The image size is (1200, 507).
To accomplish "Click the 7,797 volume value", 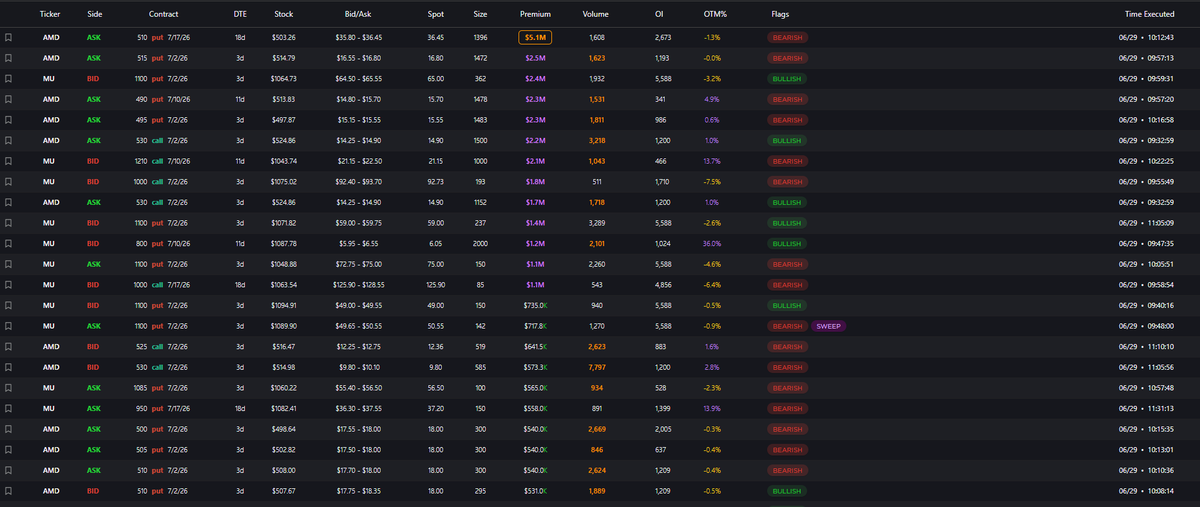I will click(x=597, y=367).
